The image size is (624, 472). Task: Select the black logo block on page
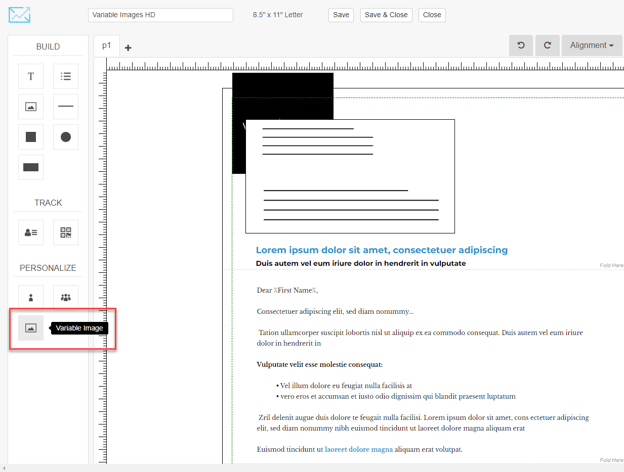tap(283, 96)
